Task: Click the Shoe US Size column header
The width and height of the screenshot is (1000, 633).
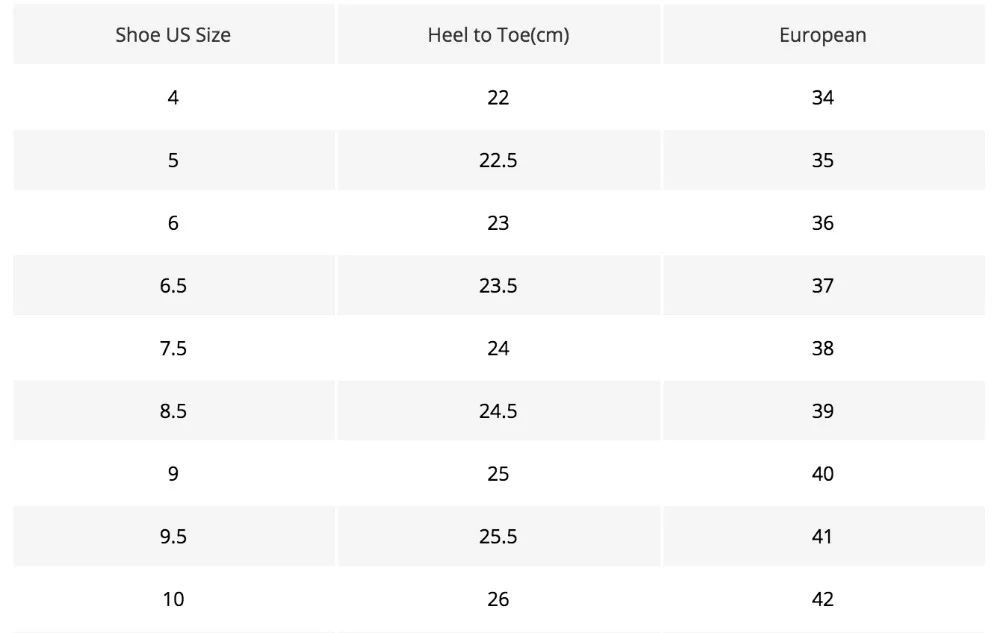Action: point(173,35)
